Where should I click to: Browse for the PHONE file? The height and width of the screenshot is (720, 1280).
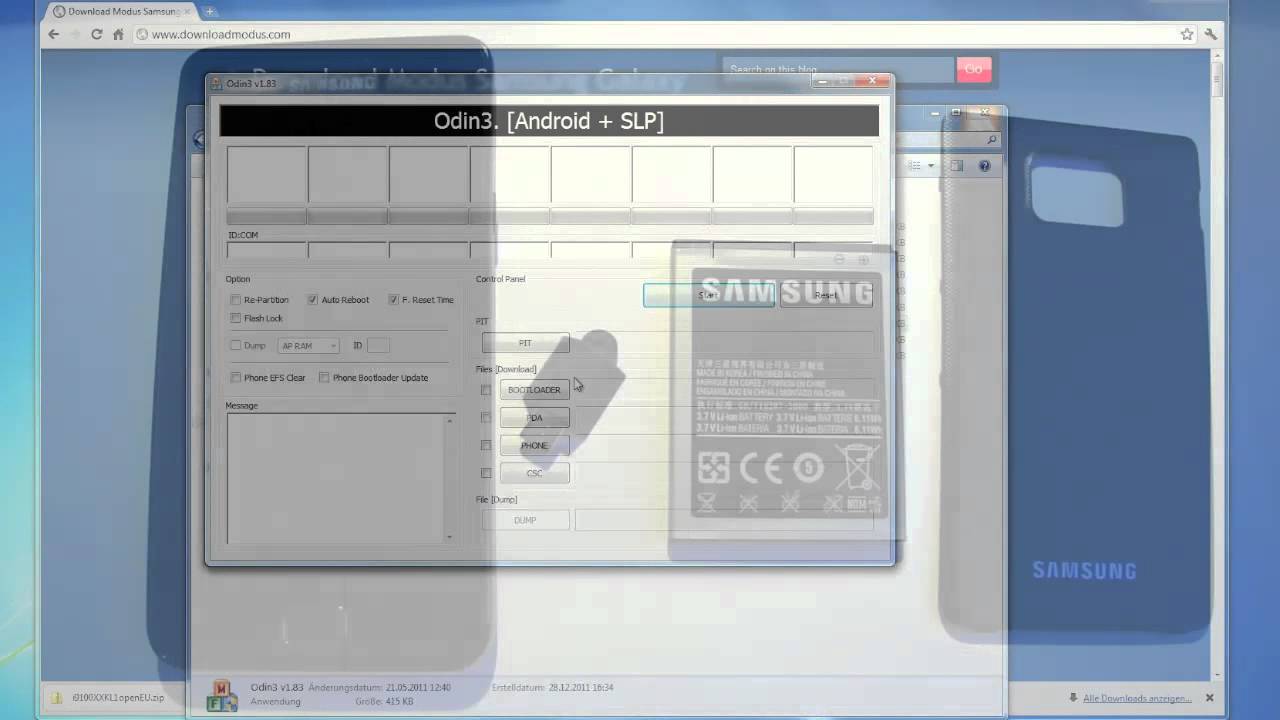(534, 446)
